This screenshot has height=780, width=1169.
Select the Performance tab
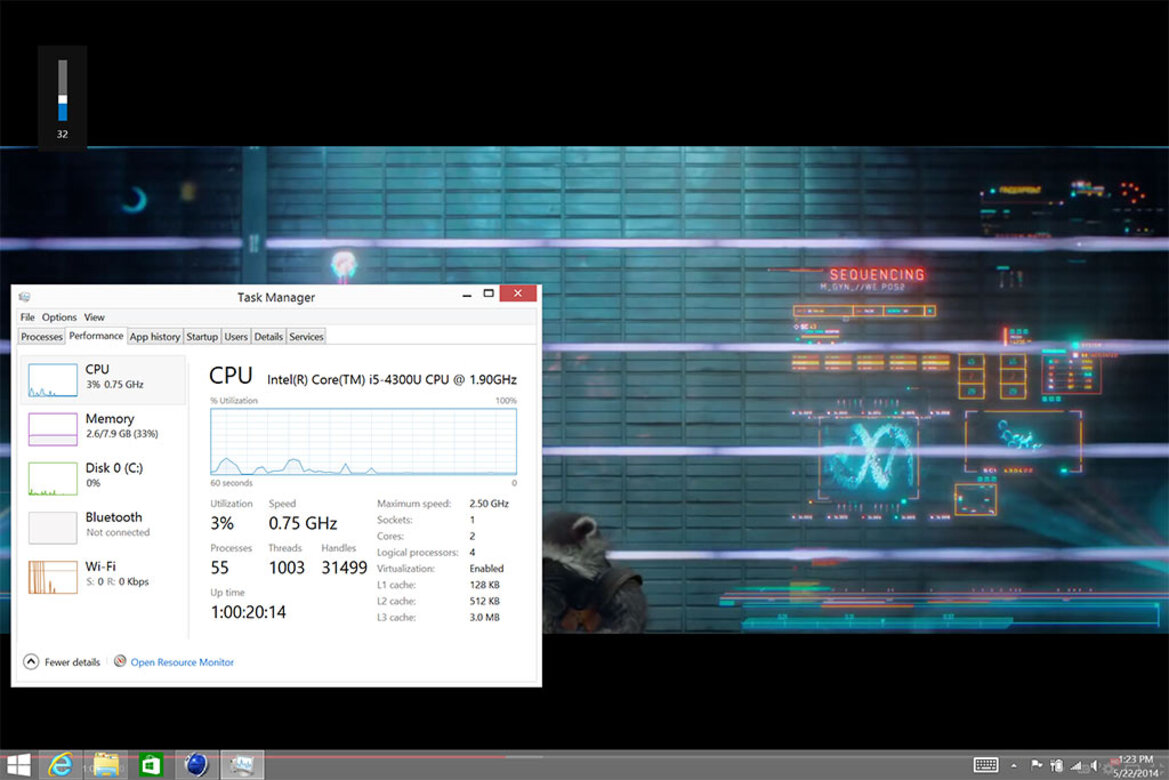pyautogui.click(x=96, y=336)
